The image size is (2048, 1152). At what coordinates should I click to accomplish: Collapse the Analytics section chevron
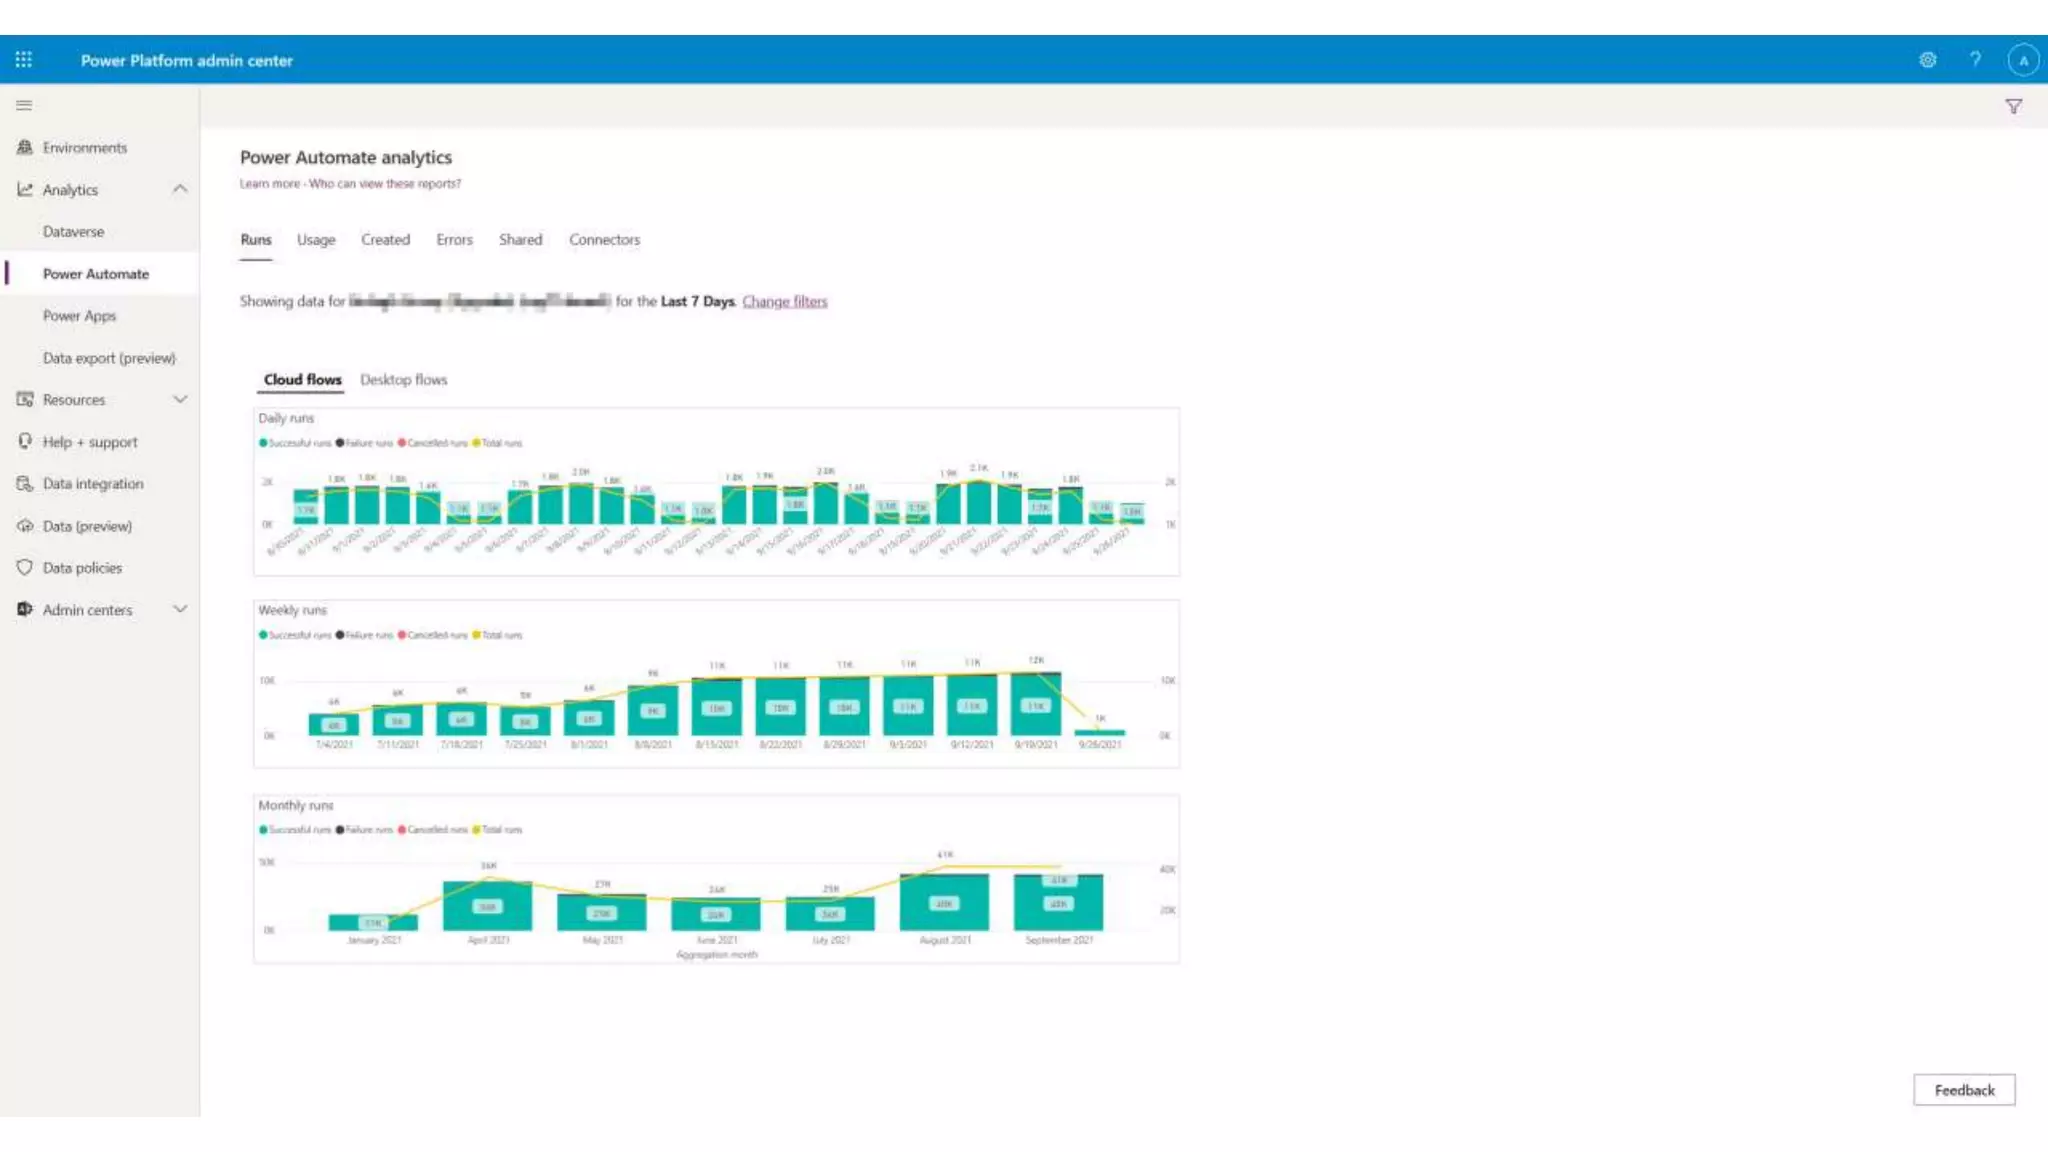[180, 189]
